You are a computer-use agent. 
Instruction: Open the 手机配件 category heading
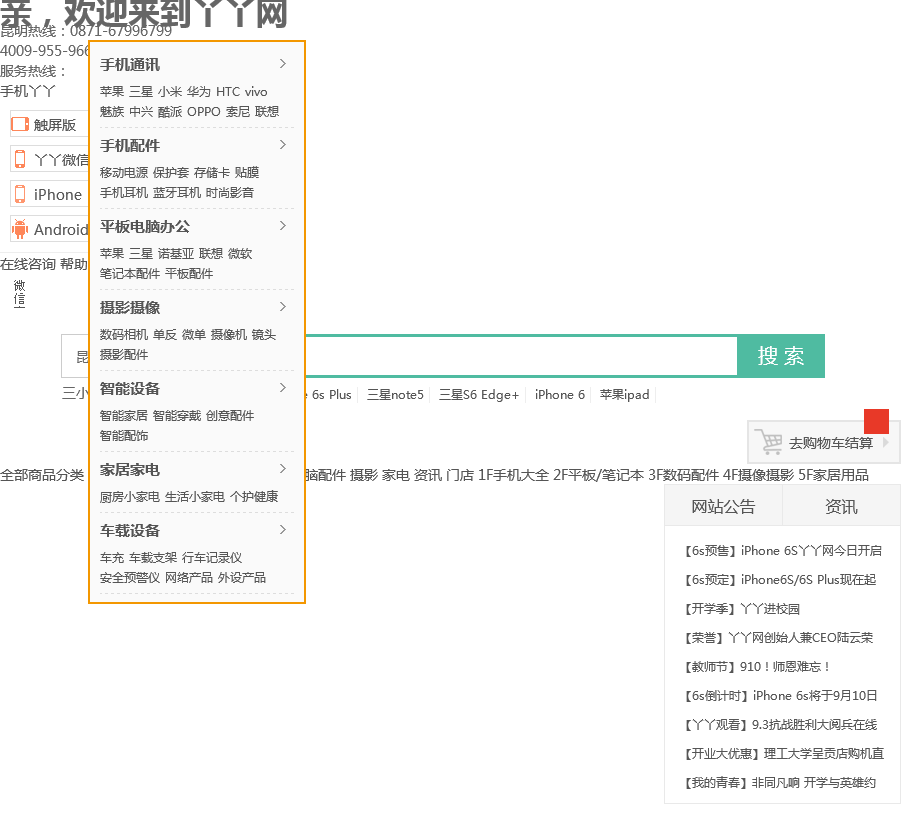tap(130, 146)
